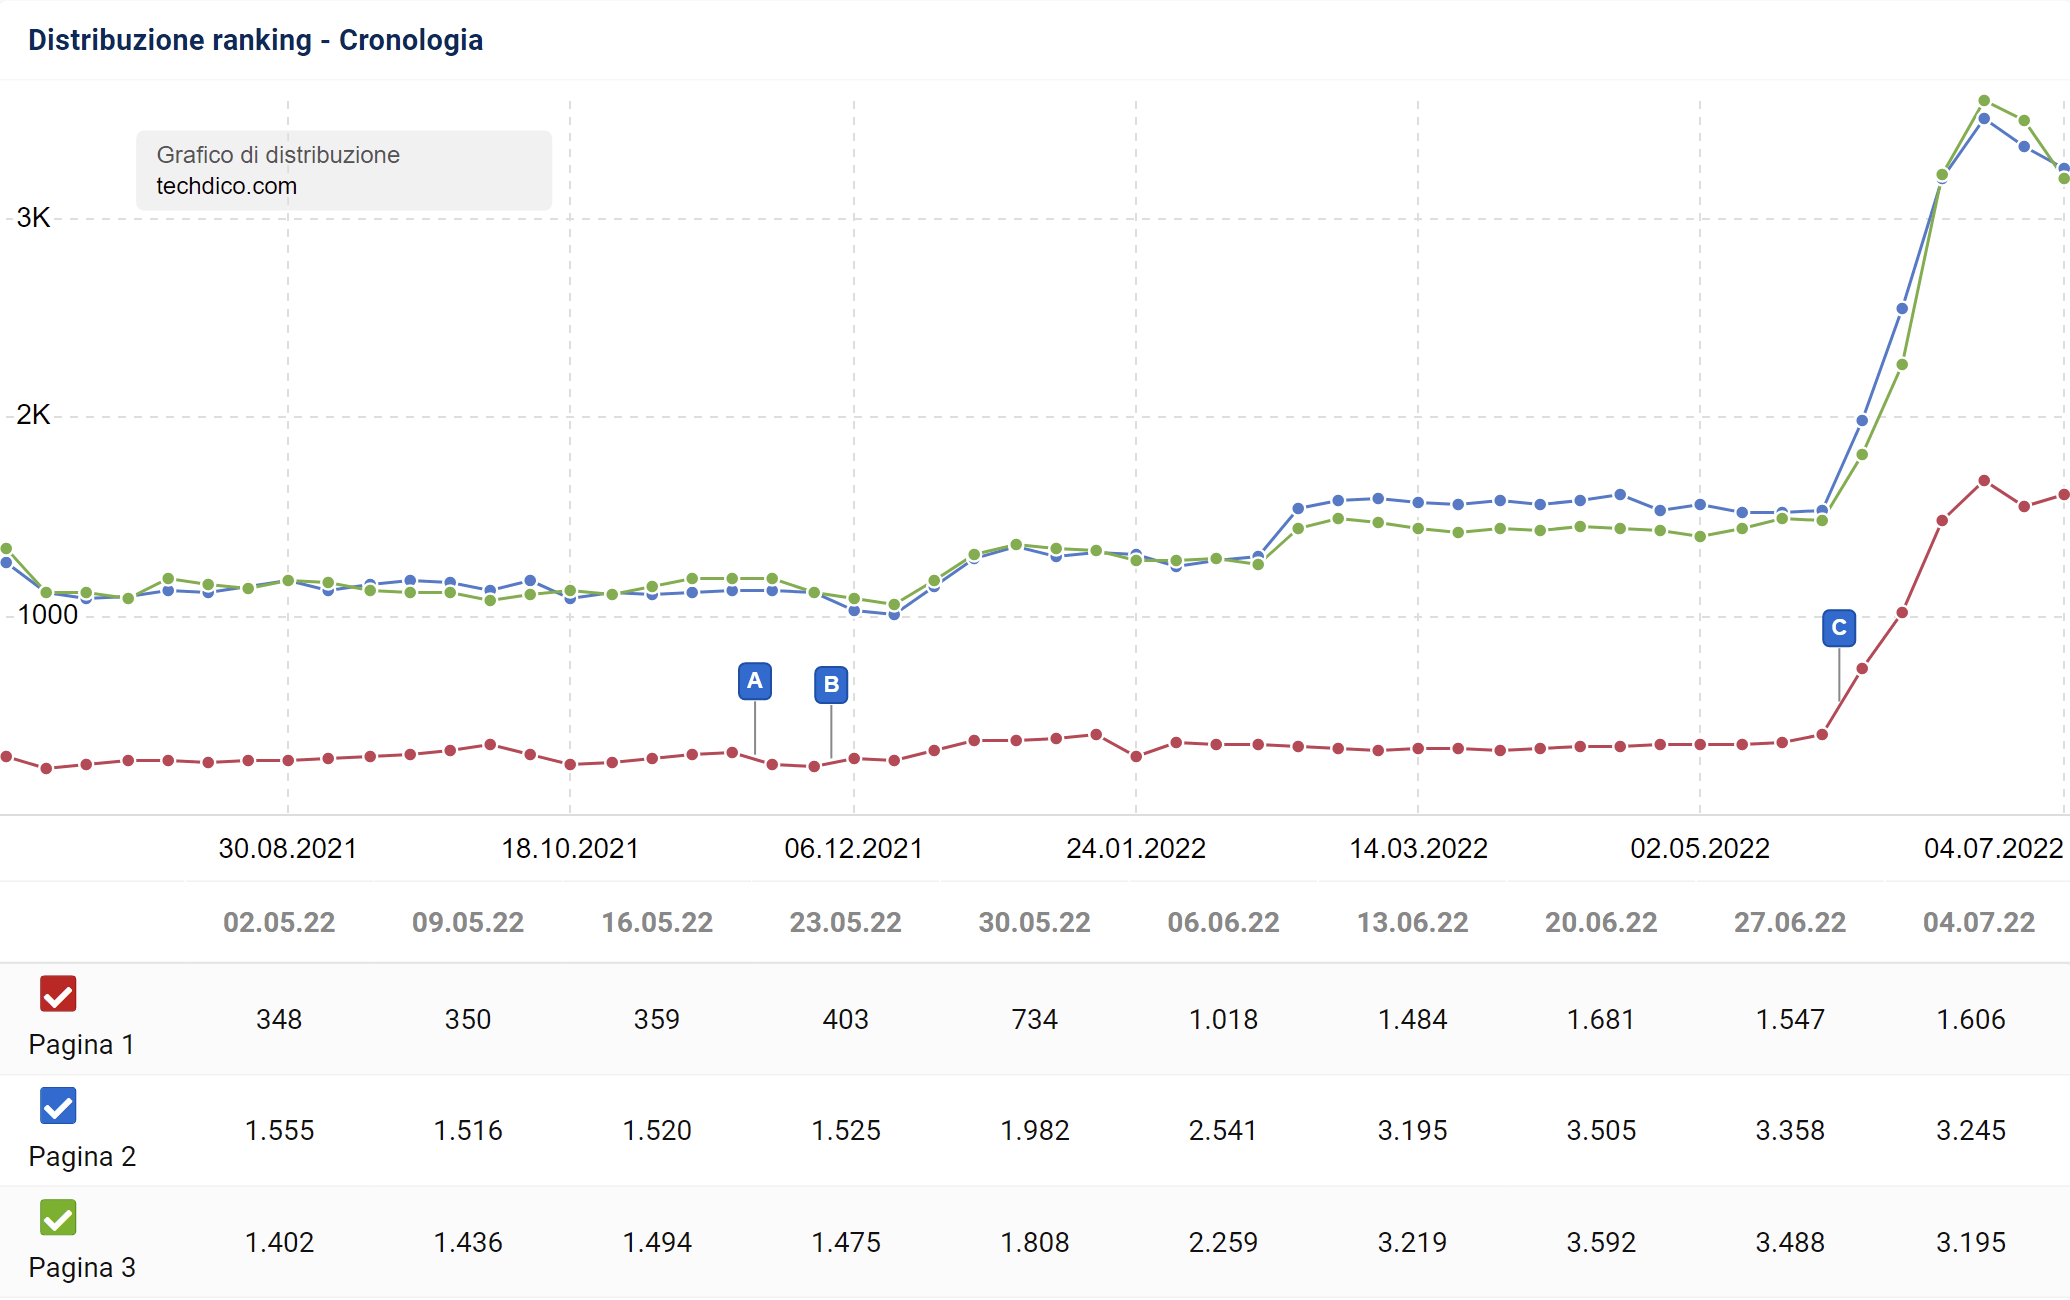2070x1300 pixels.
Task: Select Pagina 3 value 3.219
Action: click(x=1413, y=1242)
